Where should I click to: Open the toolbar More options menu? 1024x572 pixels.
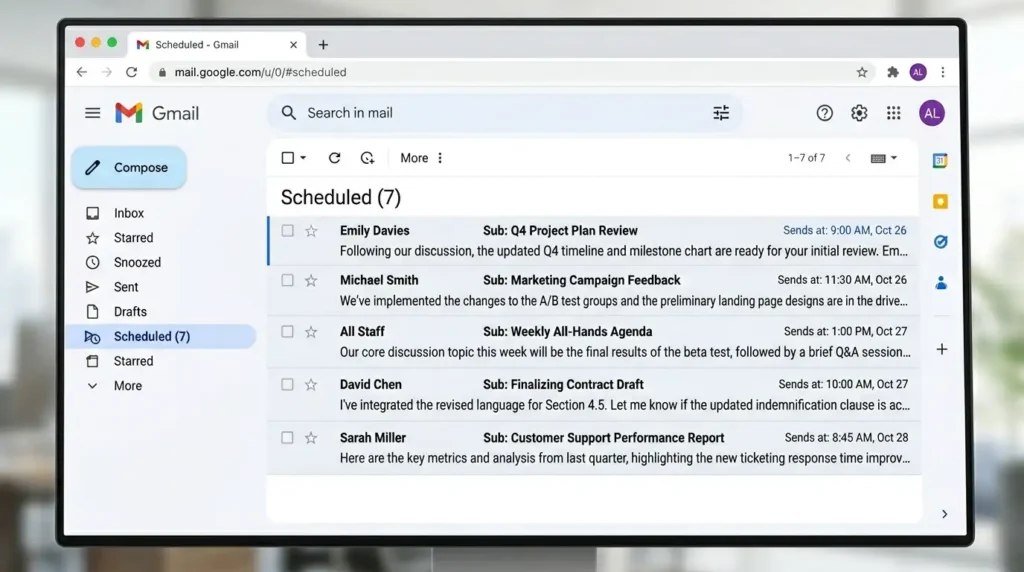[x=422, y=158]
